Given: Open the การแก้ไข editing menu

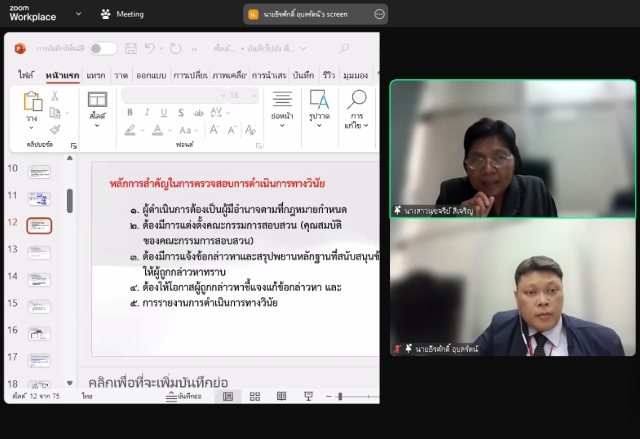Looking at the screenshot, I should click(x=356, y=109).
